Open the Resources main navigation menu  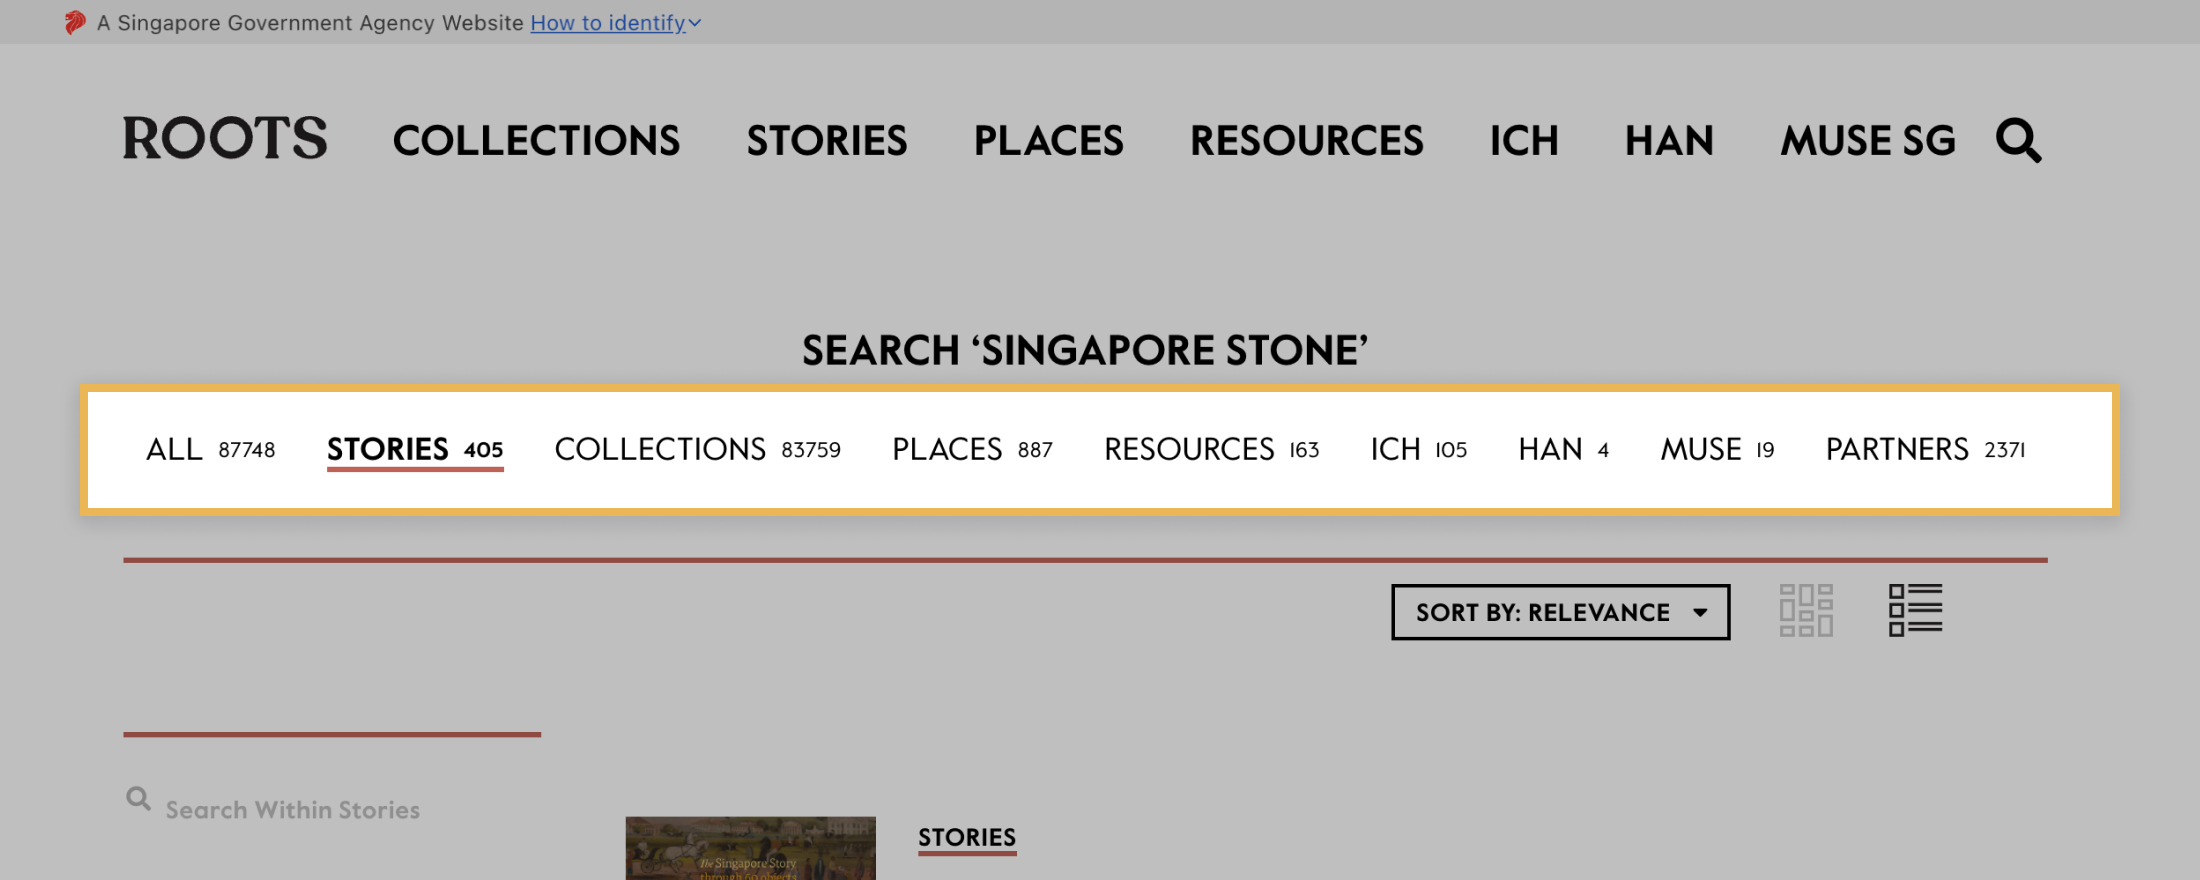[x=1306, y=140]
